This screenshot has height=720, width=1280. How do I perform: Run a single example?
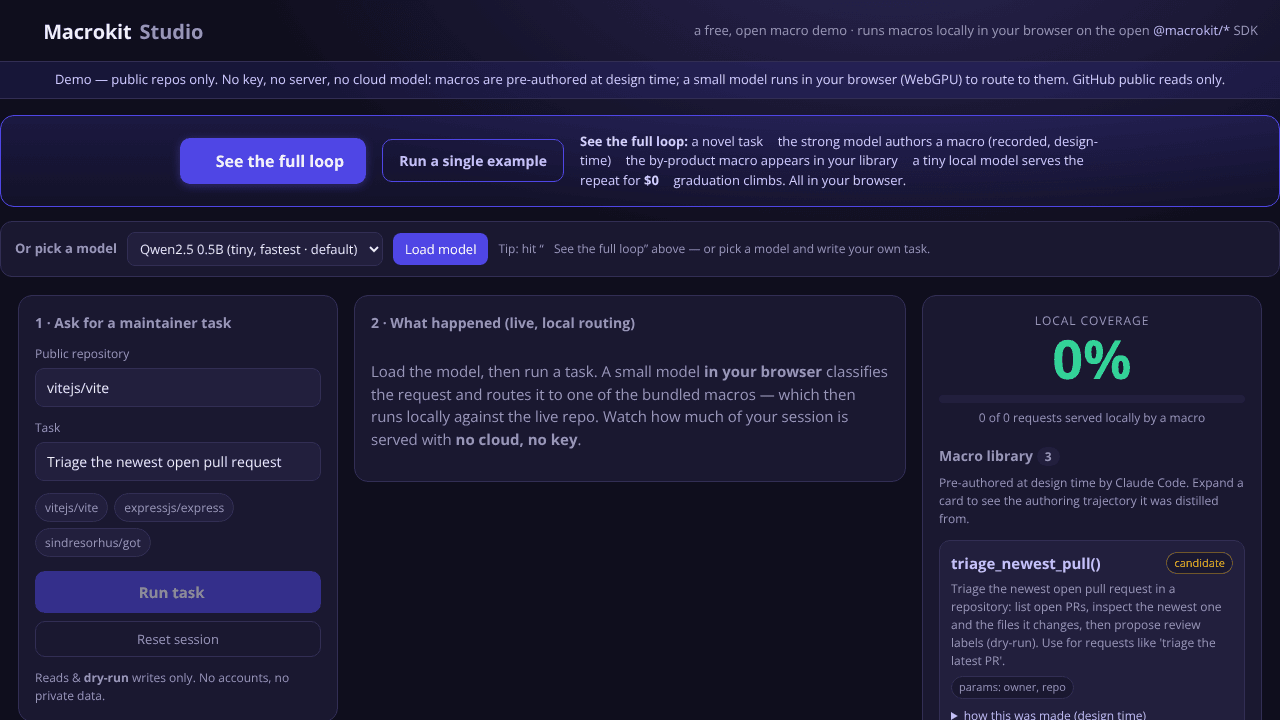473,161
